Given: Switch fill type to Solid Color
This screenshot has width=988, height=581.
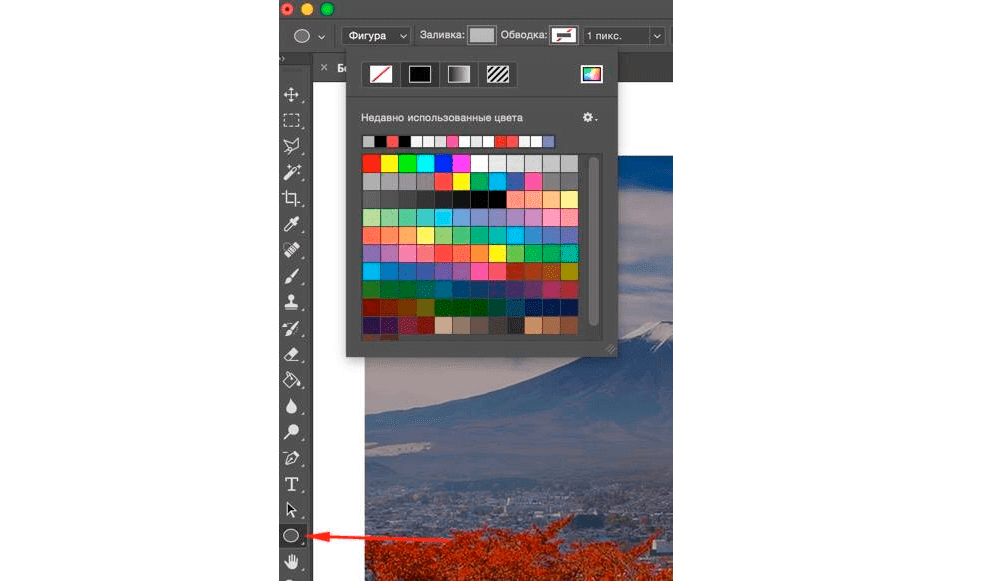Looking at the screenshot, I should coord(419,74).
